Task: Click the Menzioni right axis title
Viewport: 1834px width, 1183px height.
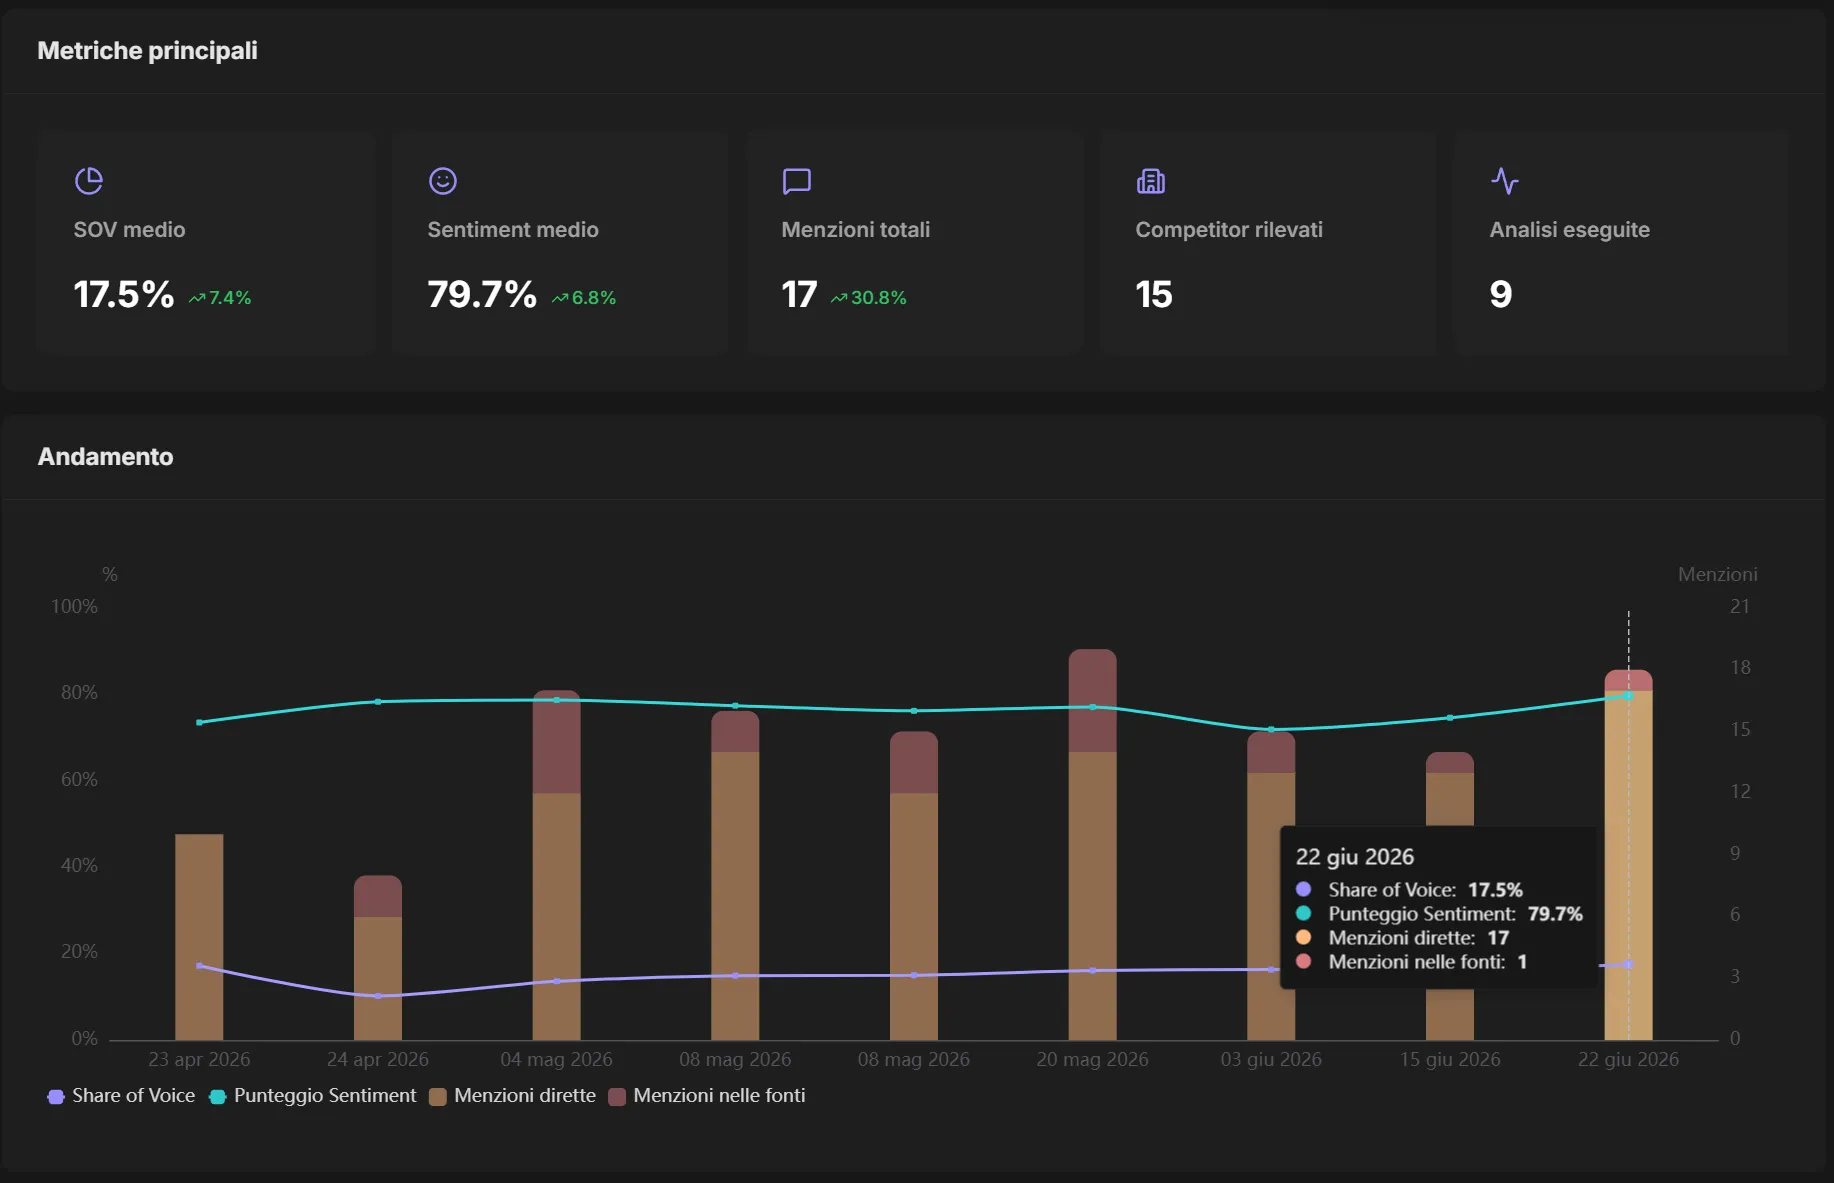Action: (x=1717, y=575)
